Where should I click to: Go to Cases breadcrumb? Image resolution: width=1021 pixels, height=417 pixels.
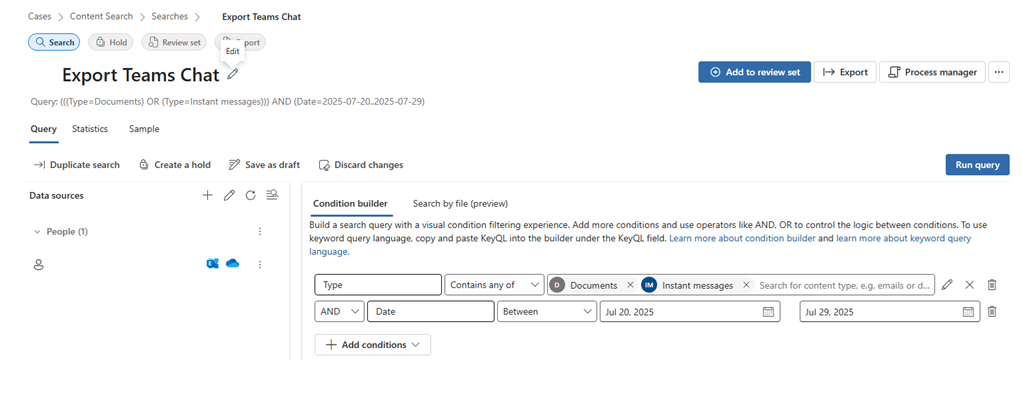click(x=40, y=16)
